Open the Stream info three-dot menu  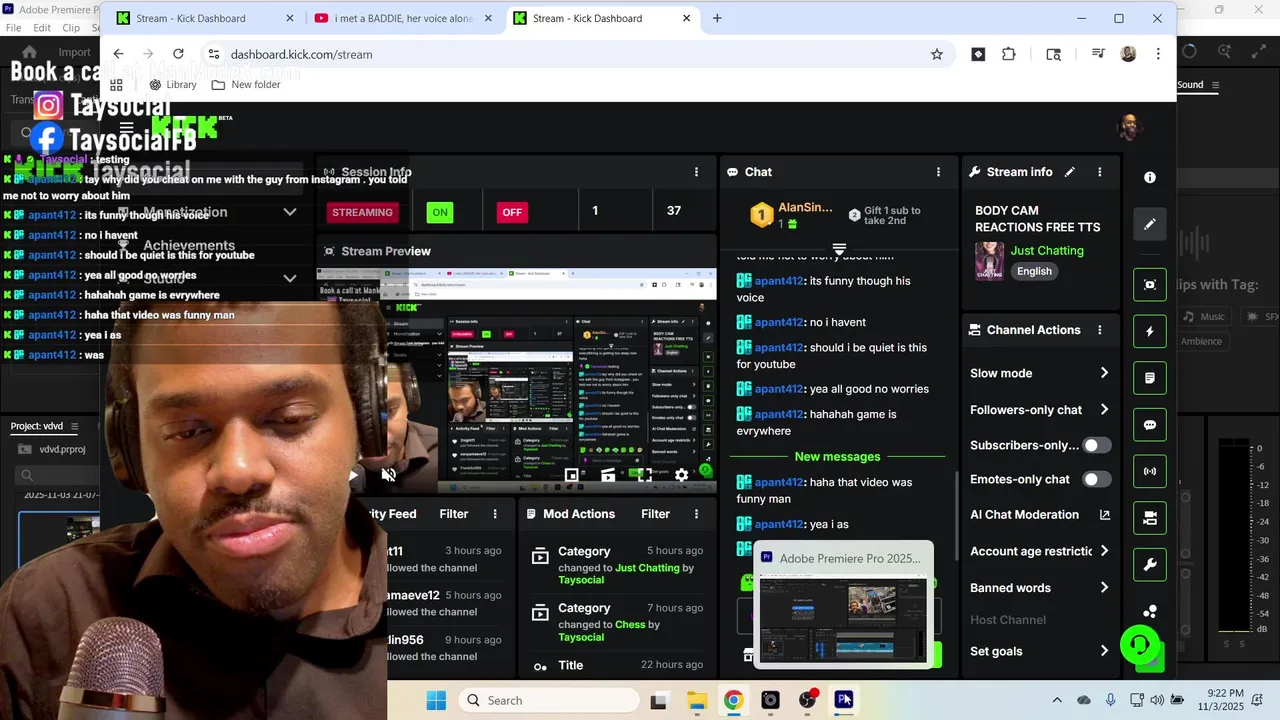pyautogui.click(x=1100, y=172)
